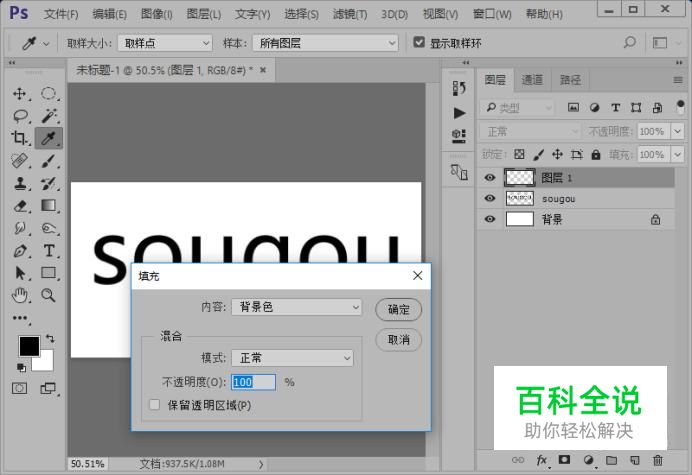The height and width of the screenshot is (475, 692).
Task: Add a layer mask
Action: [x=564, y=460]
